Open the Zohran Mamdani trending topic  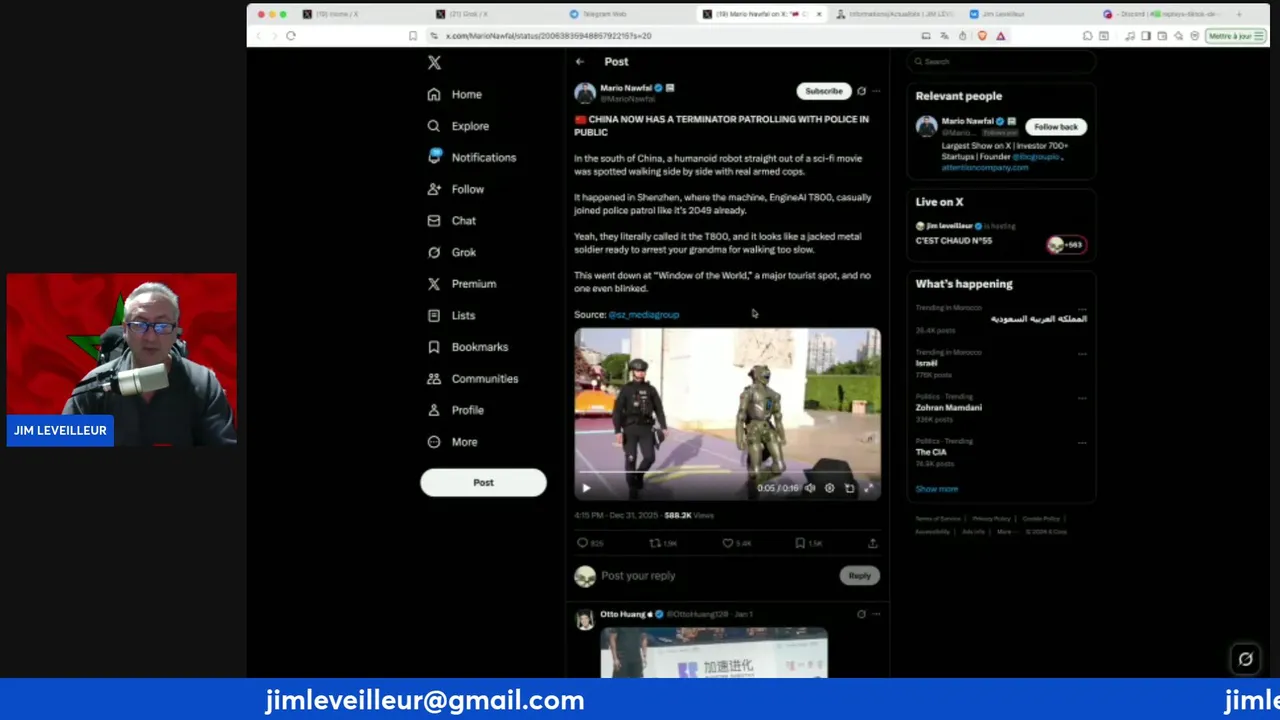pos(949,407)
